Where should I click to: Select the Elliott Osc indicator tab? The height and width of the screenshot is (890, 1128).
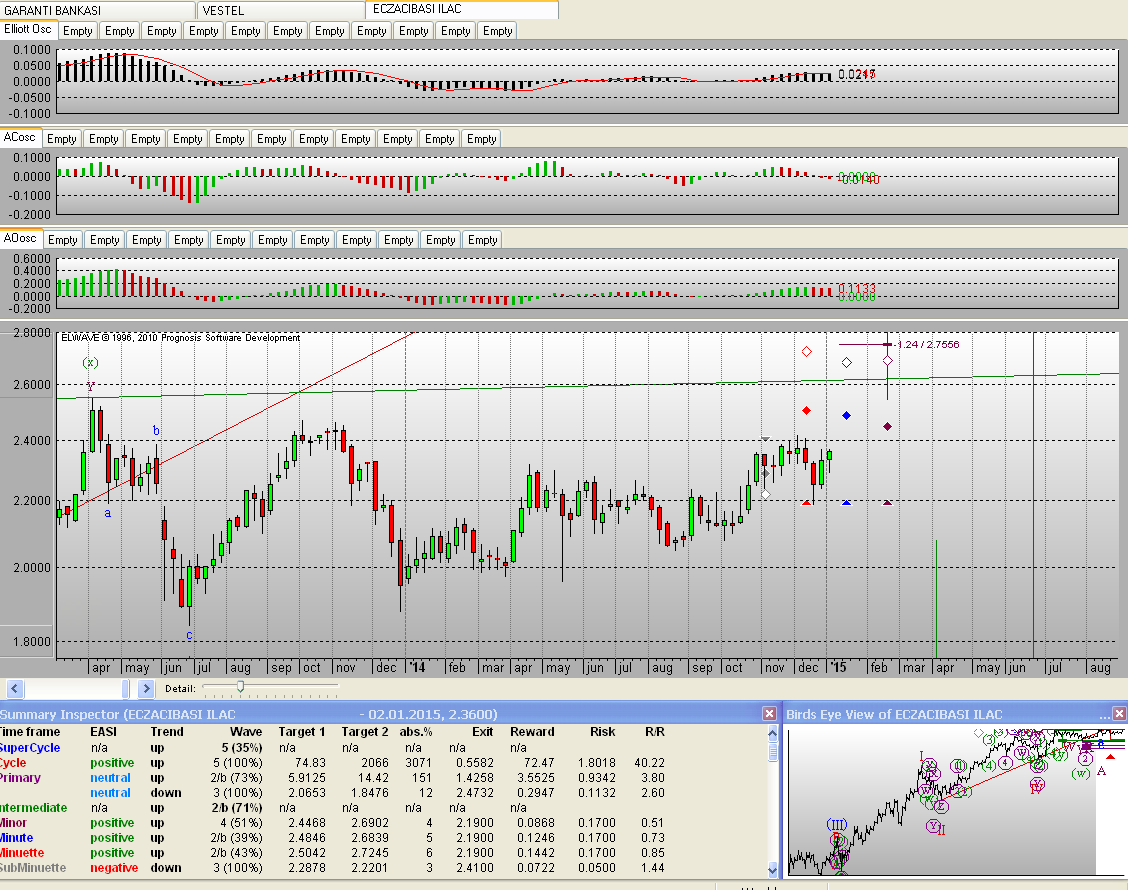(28, 30)
